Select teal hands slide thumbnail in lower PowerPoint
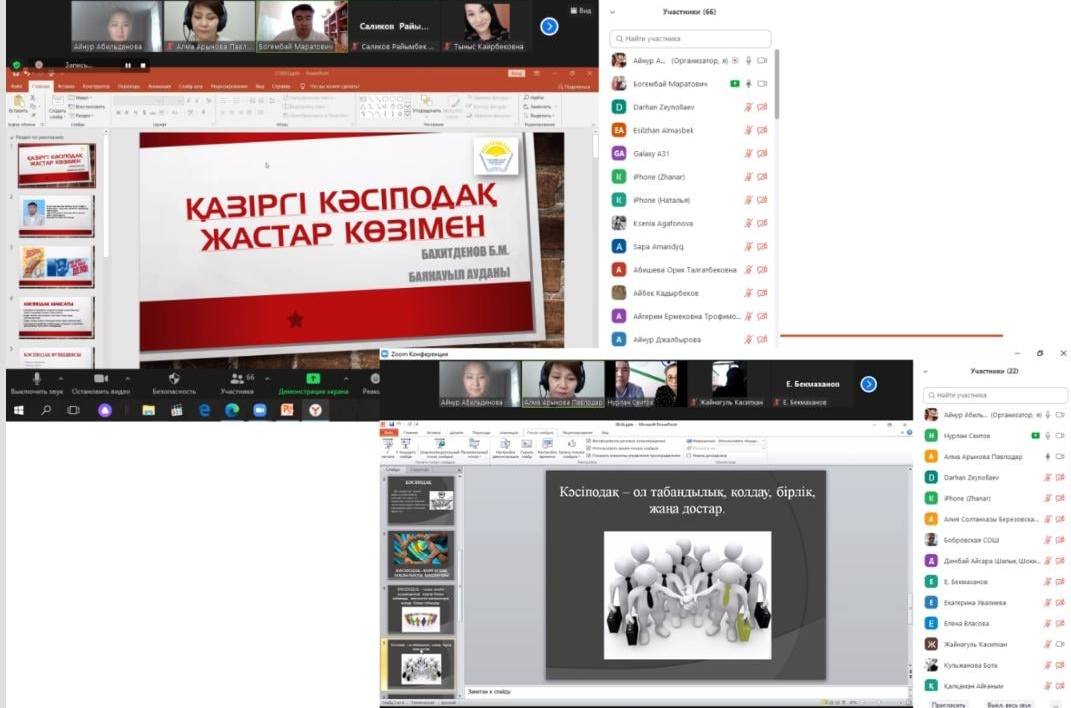Image resolution: width=1071 pixels, height=708 pixels. click(x=420, y=555)
